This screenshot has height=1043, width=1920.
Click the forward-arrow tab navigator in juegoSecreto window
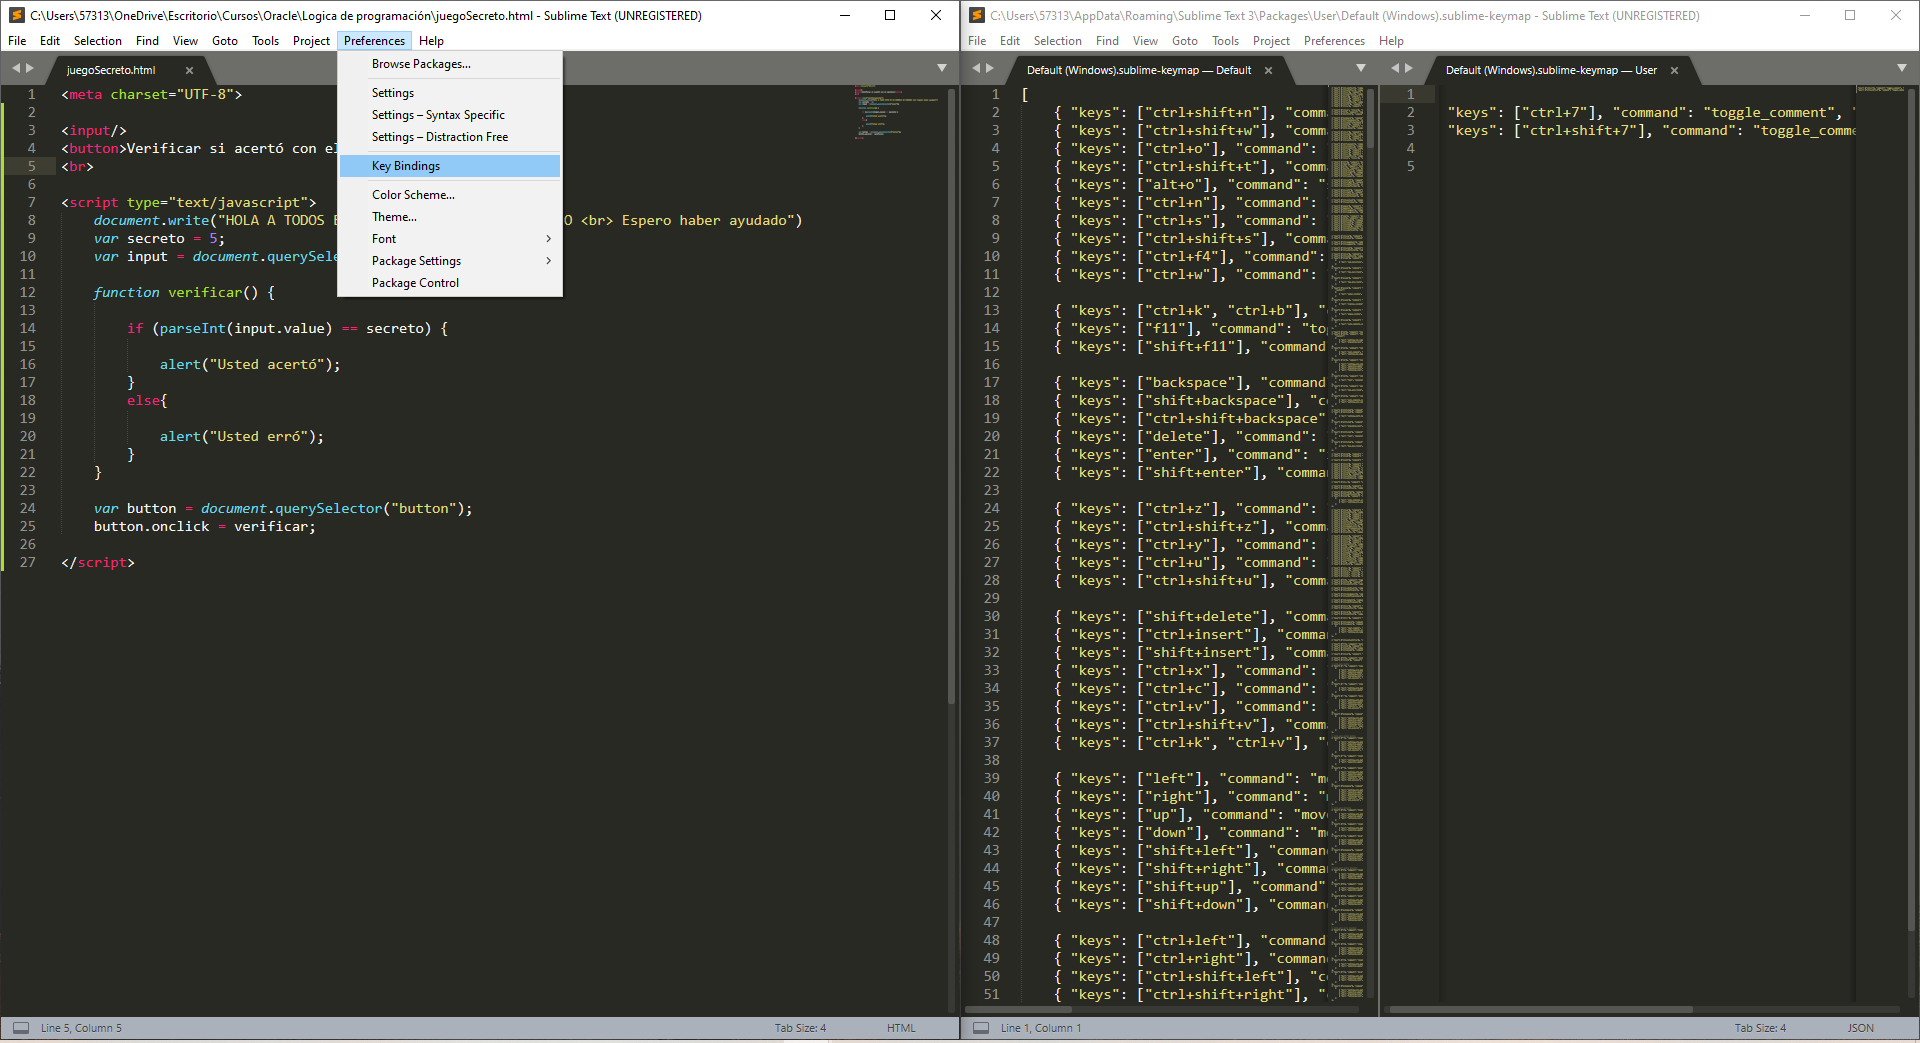coord(30,68)
